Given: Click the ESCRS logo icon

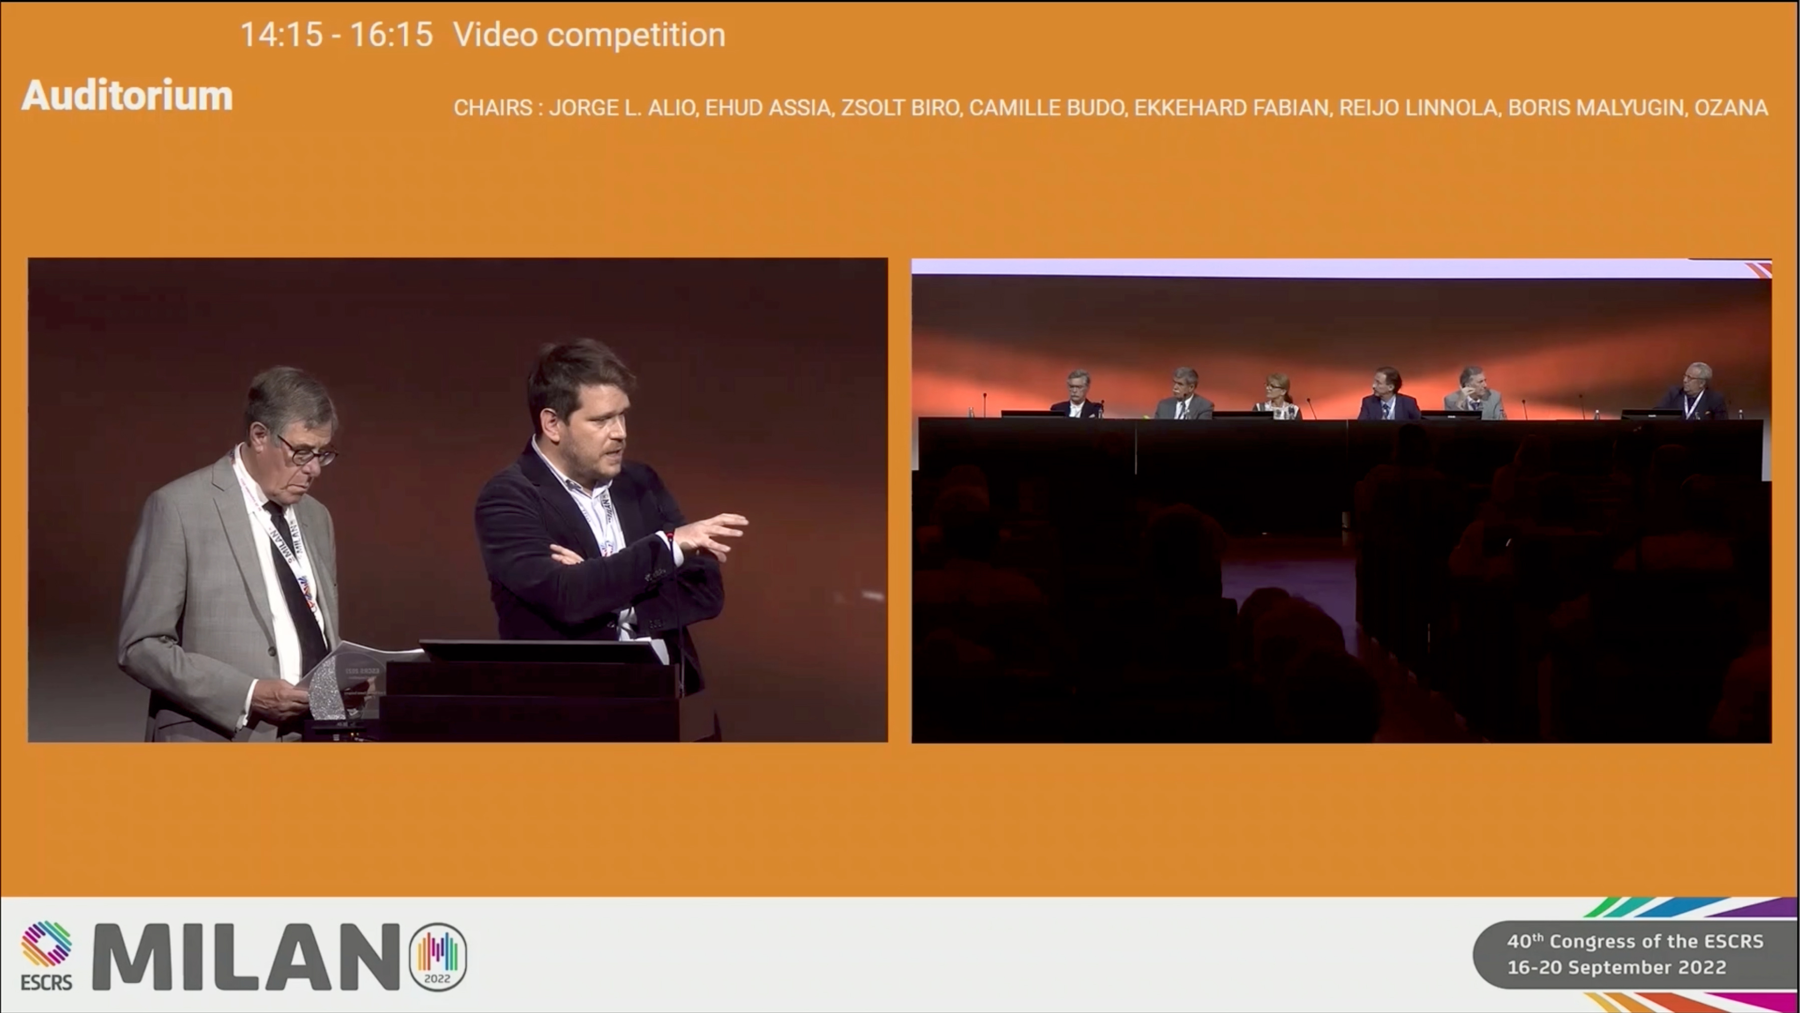Looking at the screenshot, I should pyautogui.click(x=47, y=956).
